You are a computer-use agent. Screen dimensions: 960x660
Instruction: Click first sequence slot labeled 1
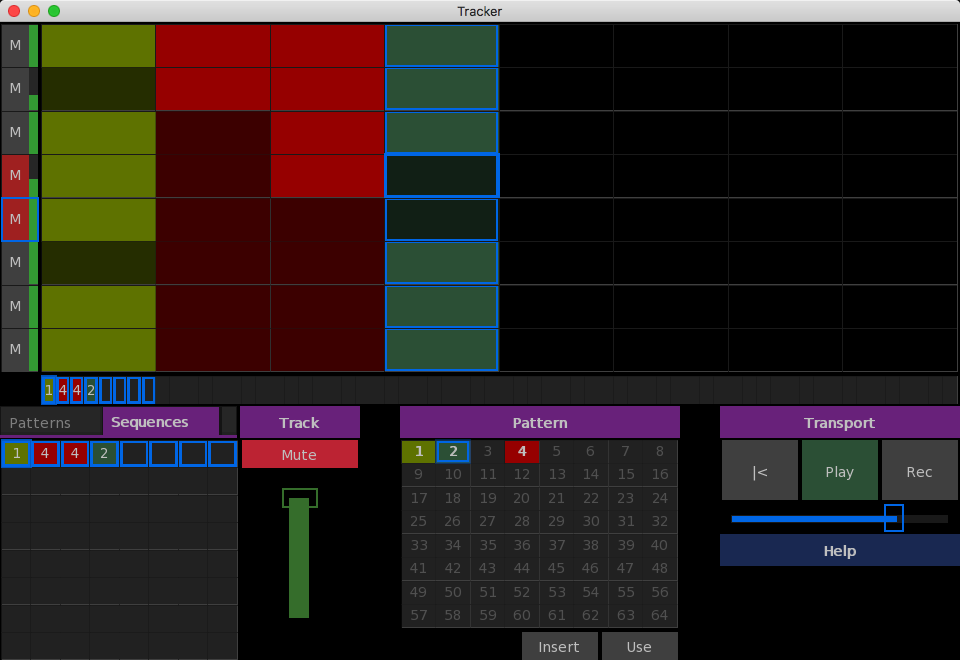(x=16, y=454)
